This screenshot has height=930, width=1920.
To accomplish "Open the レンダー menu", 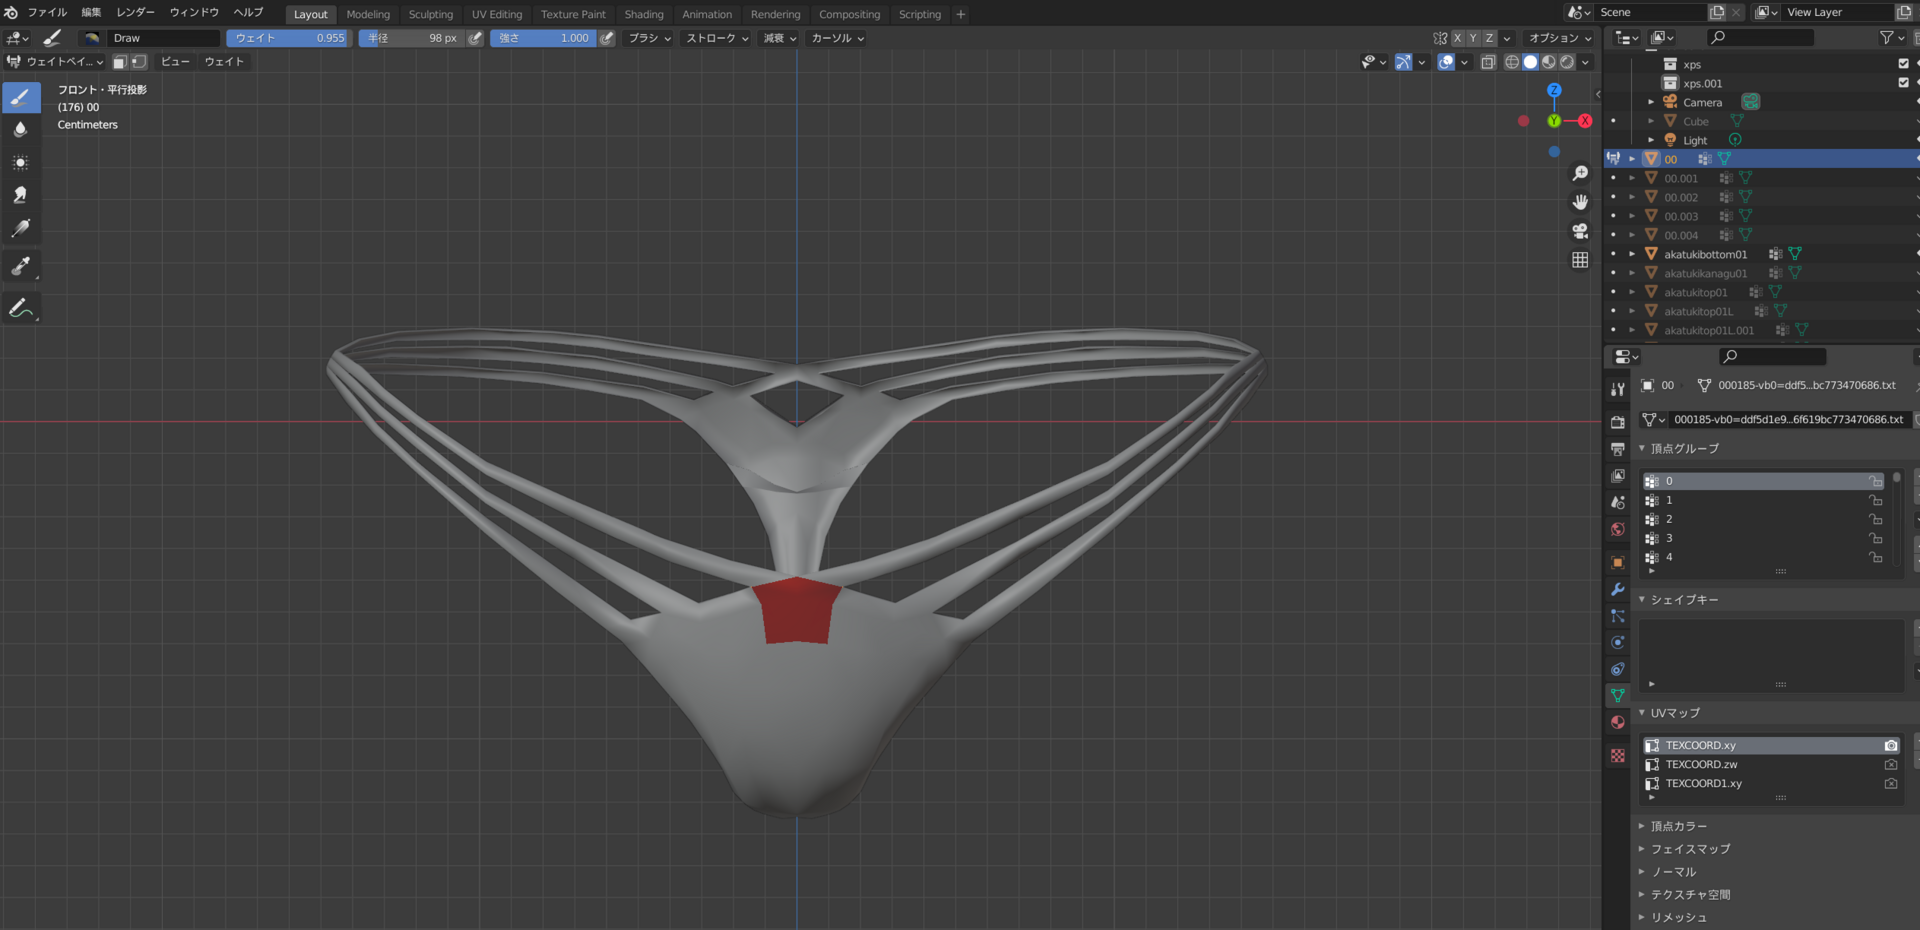I will click(x=135, y=13).
